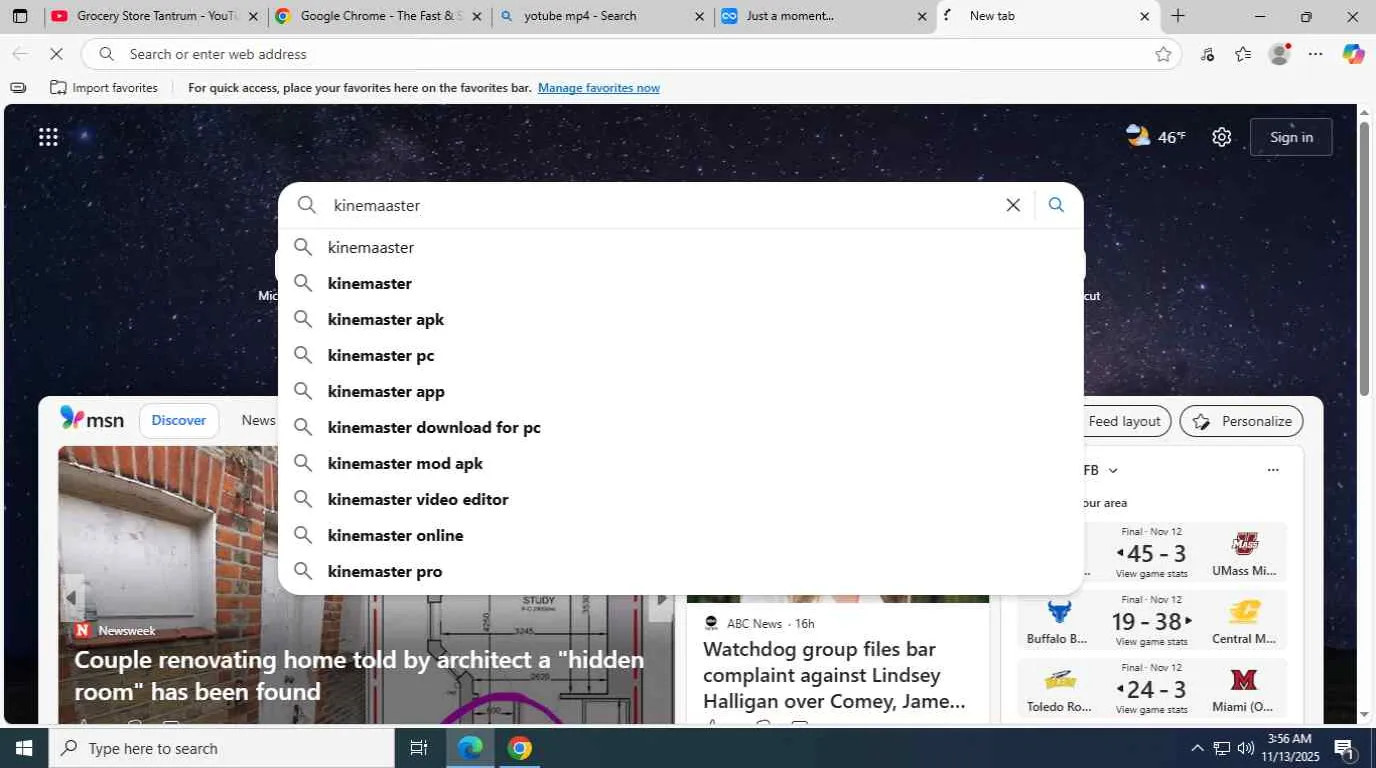Choose the 'kinemaster online' suggestion

[681, 535]
